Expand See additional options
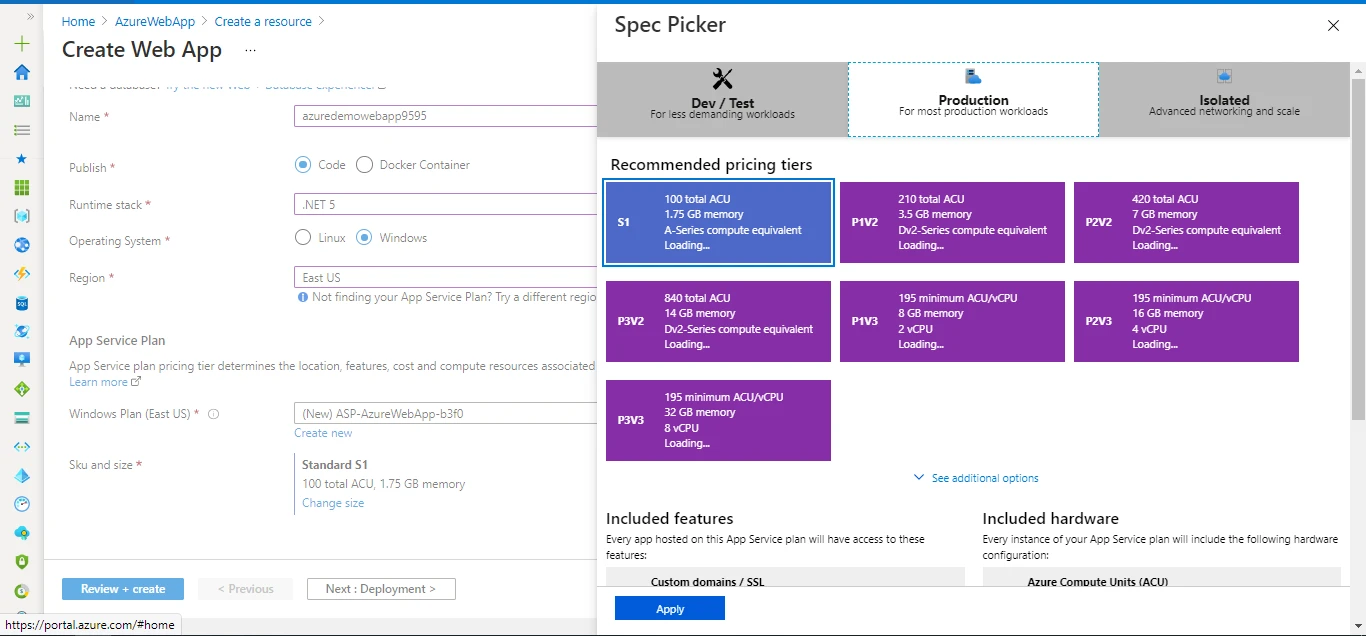 (975, 477)
